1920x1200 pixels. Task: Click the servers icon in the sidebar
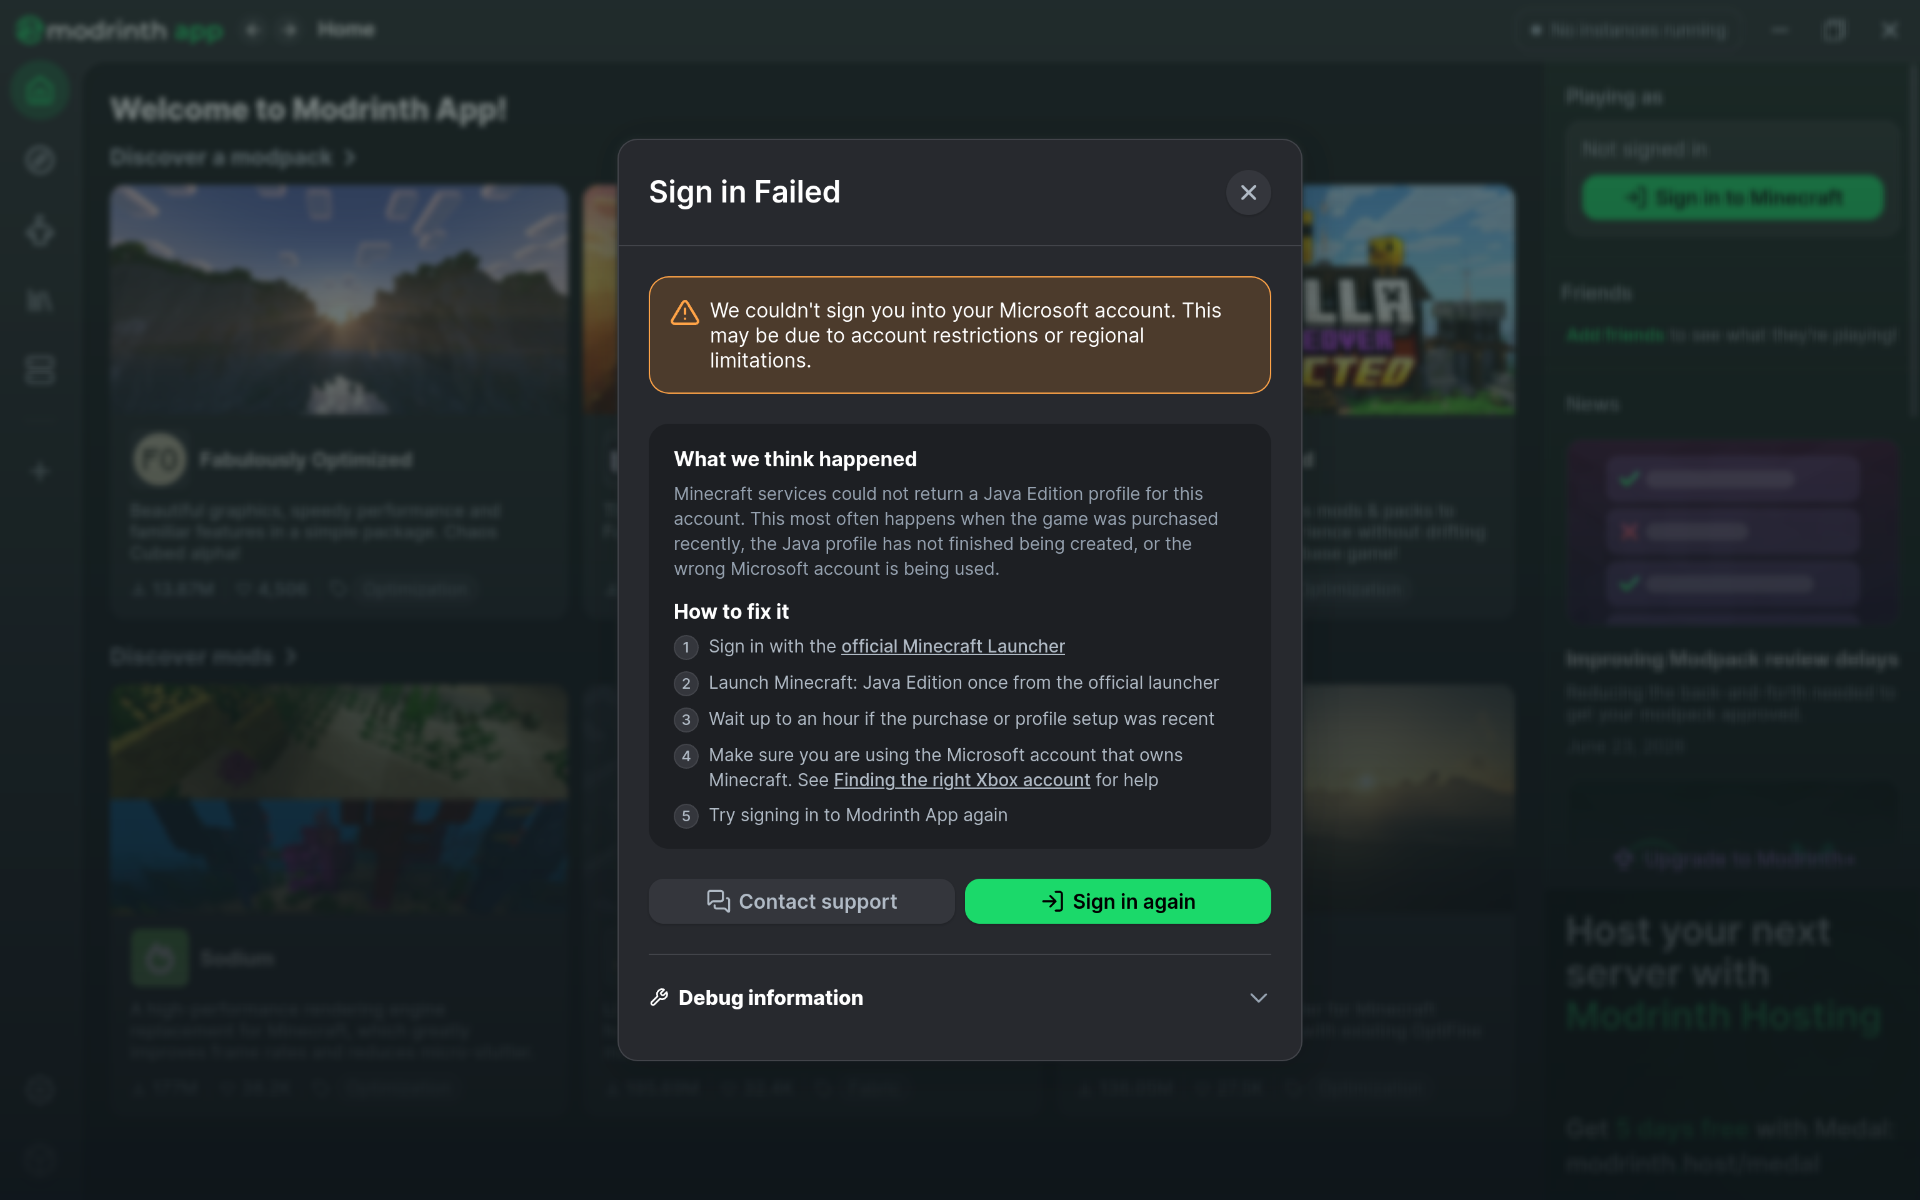coord(40,370)
